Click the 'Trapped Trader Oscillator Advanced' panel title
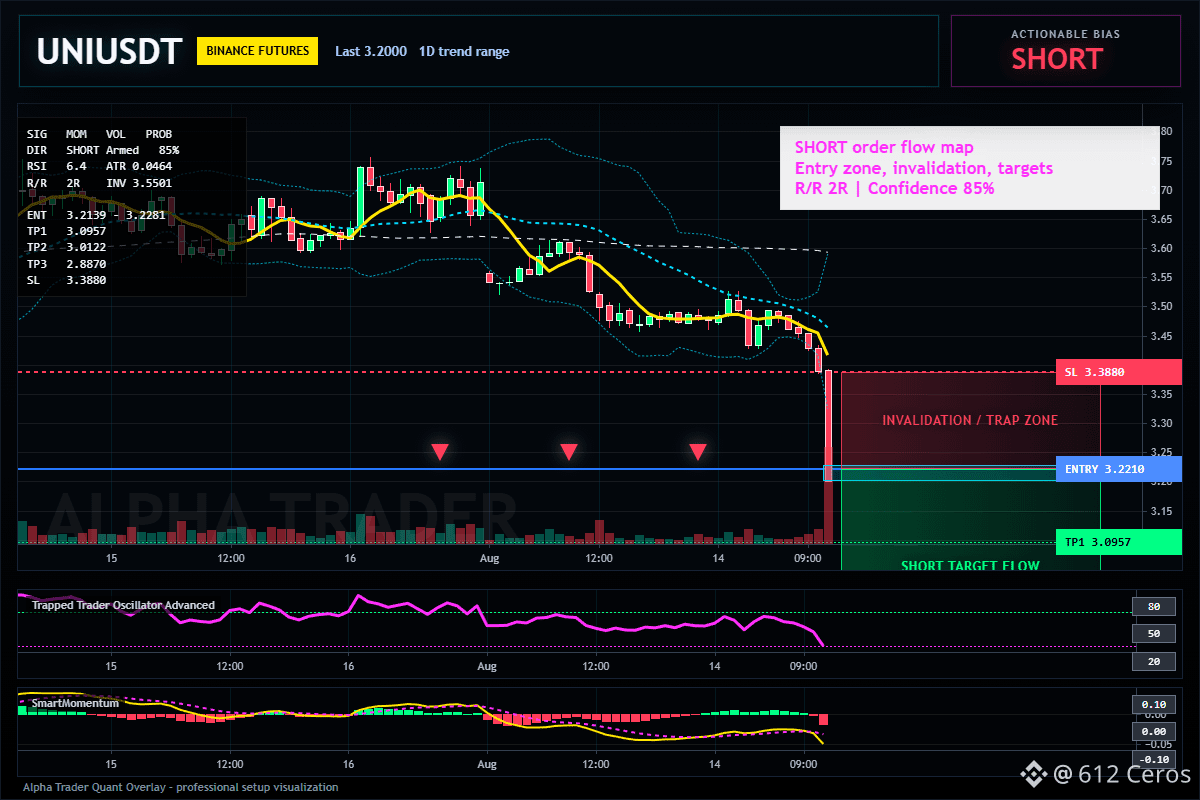 pos(123,605)
